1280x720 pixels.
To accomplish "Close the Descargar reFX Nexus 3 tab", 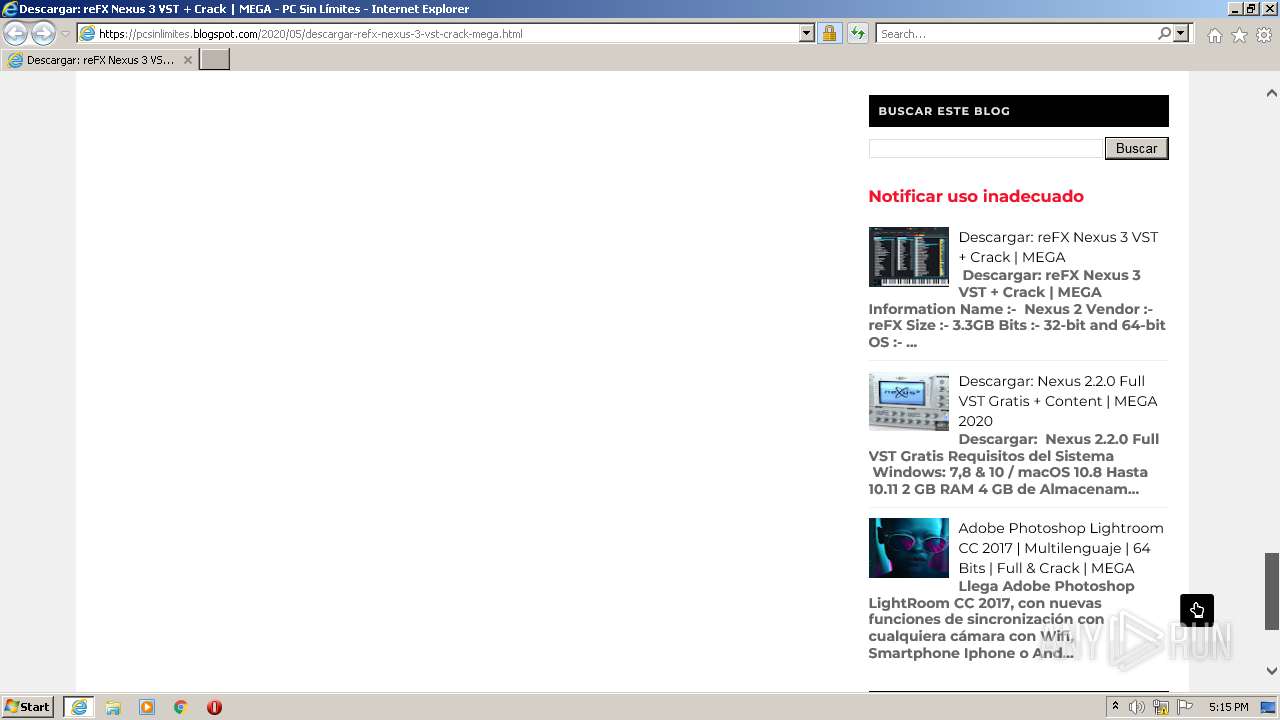I will click(x=187, y=60).
